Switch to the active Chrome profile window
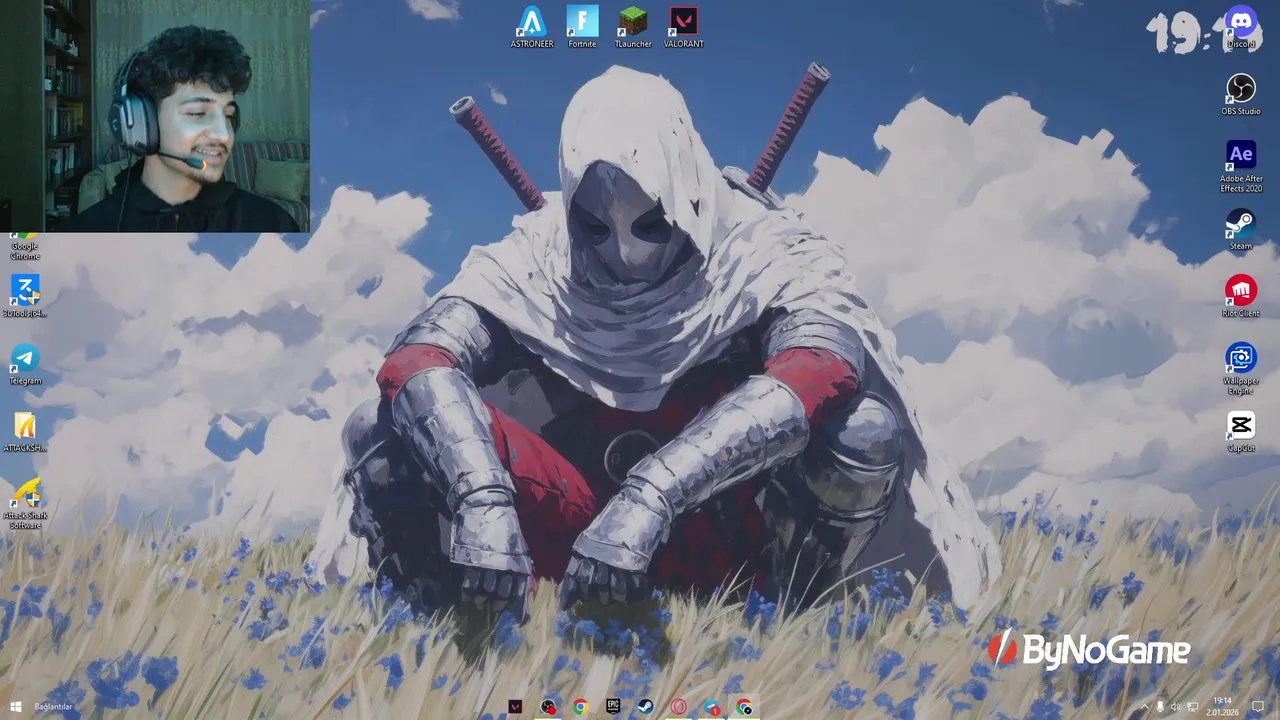 744,707
